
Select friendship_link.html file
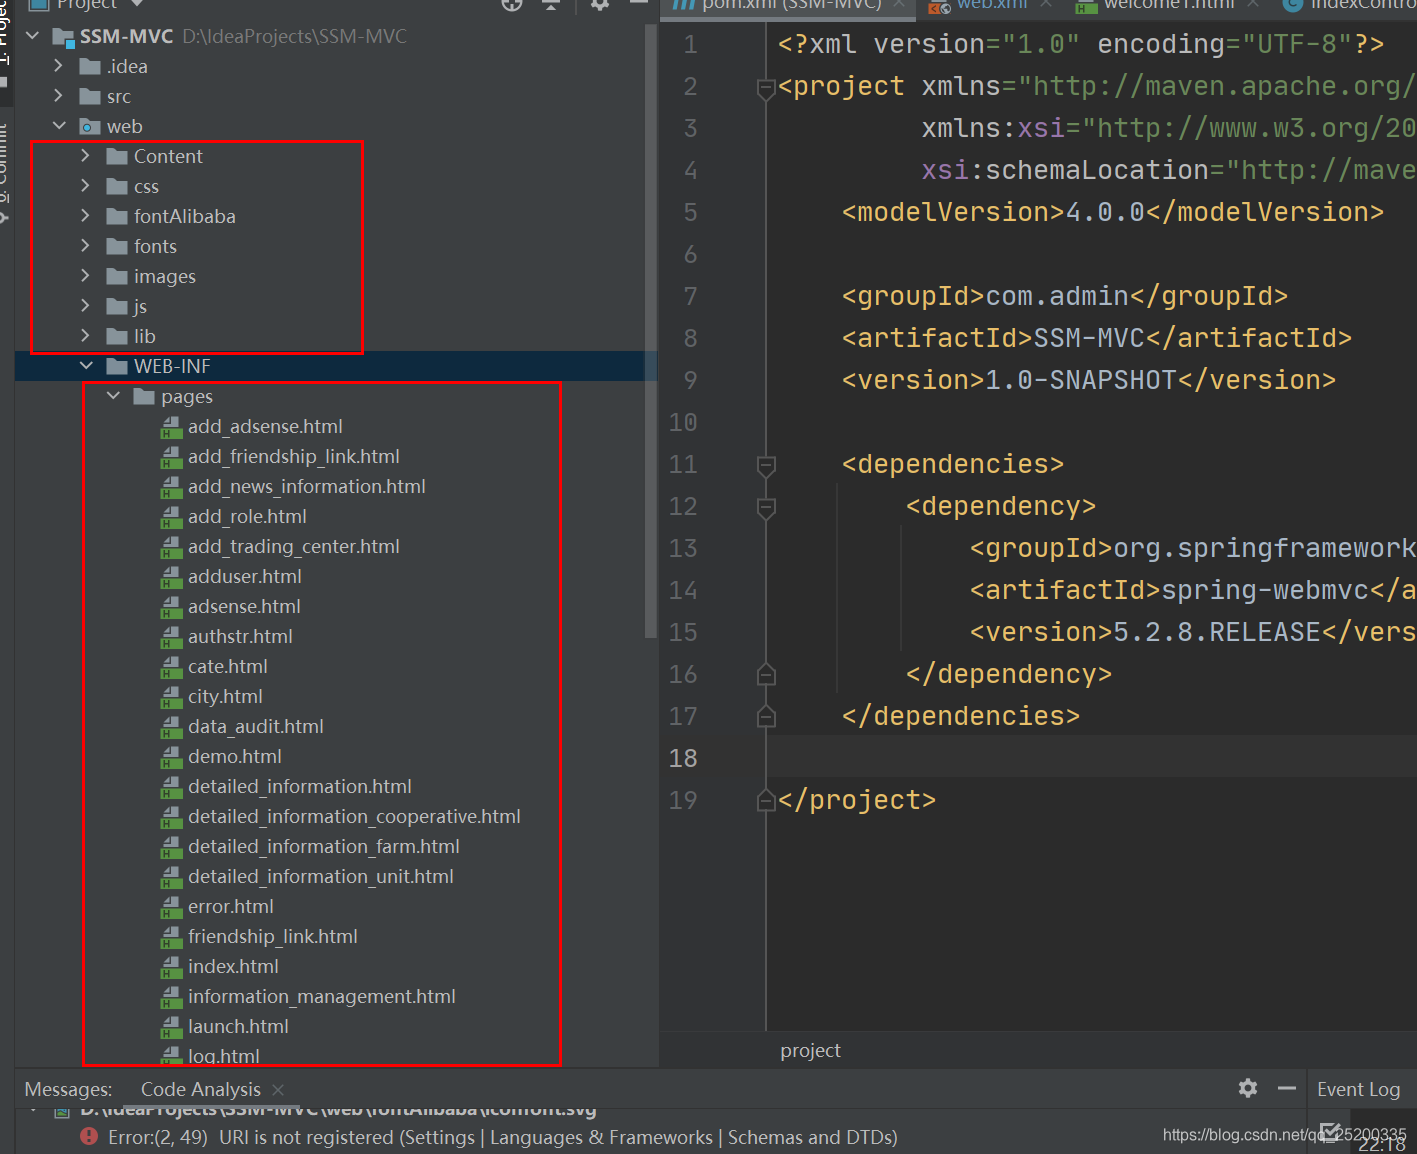tap(273, 936)
